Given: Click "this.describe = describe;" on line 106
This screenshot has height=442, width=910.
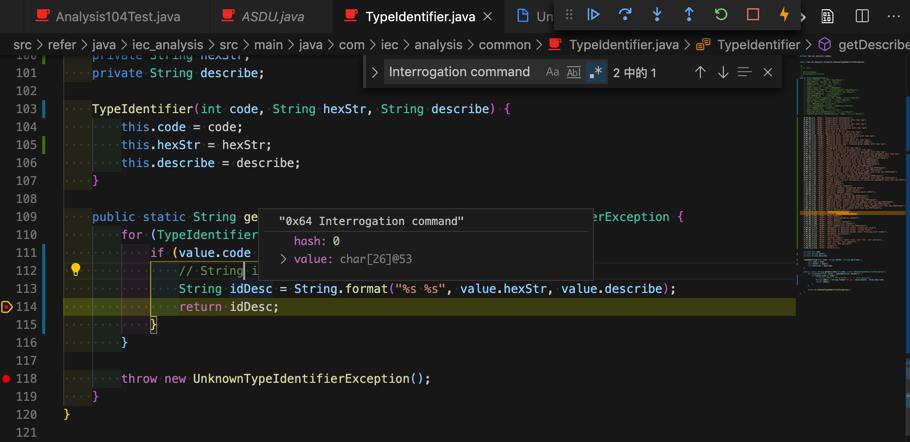Looking at the screenshot, I should tap(211, 163).
